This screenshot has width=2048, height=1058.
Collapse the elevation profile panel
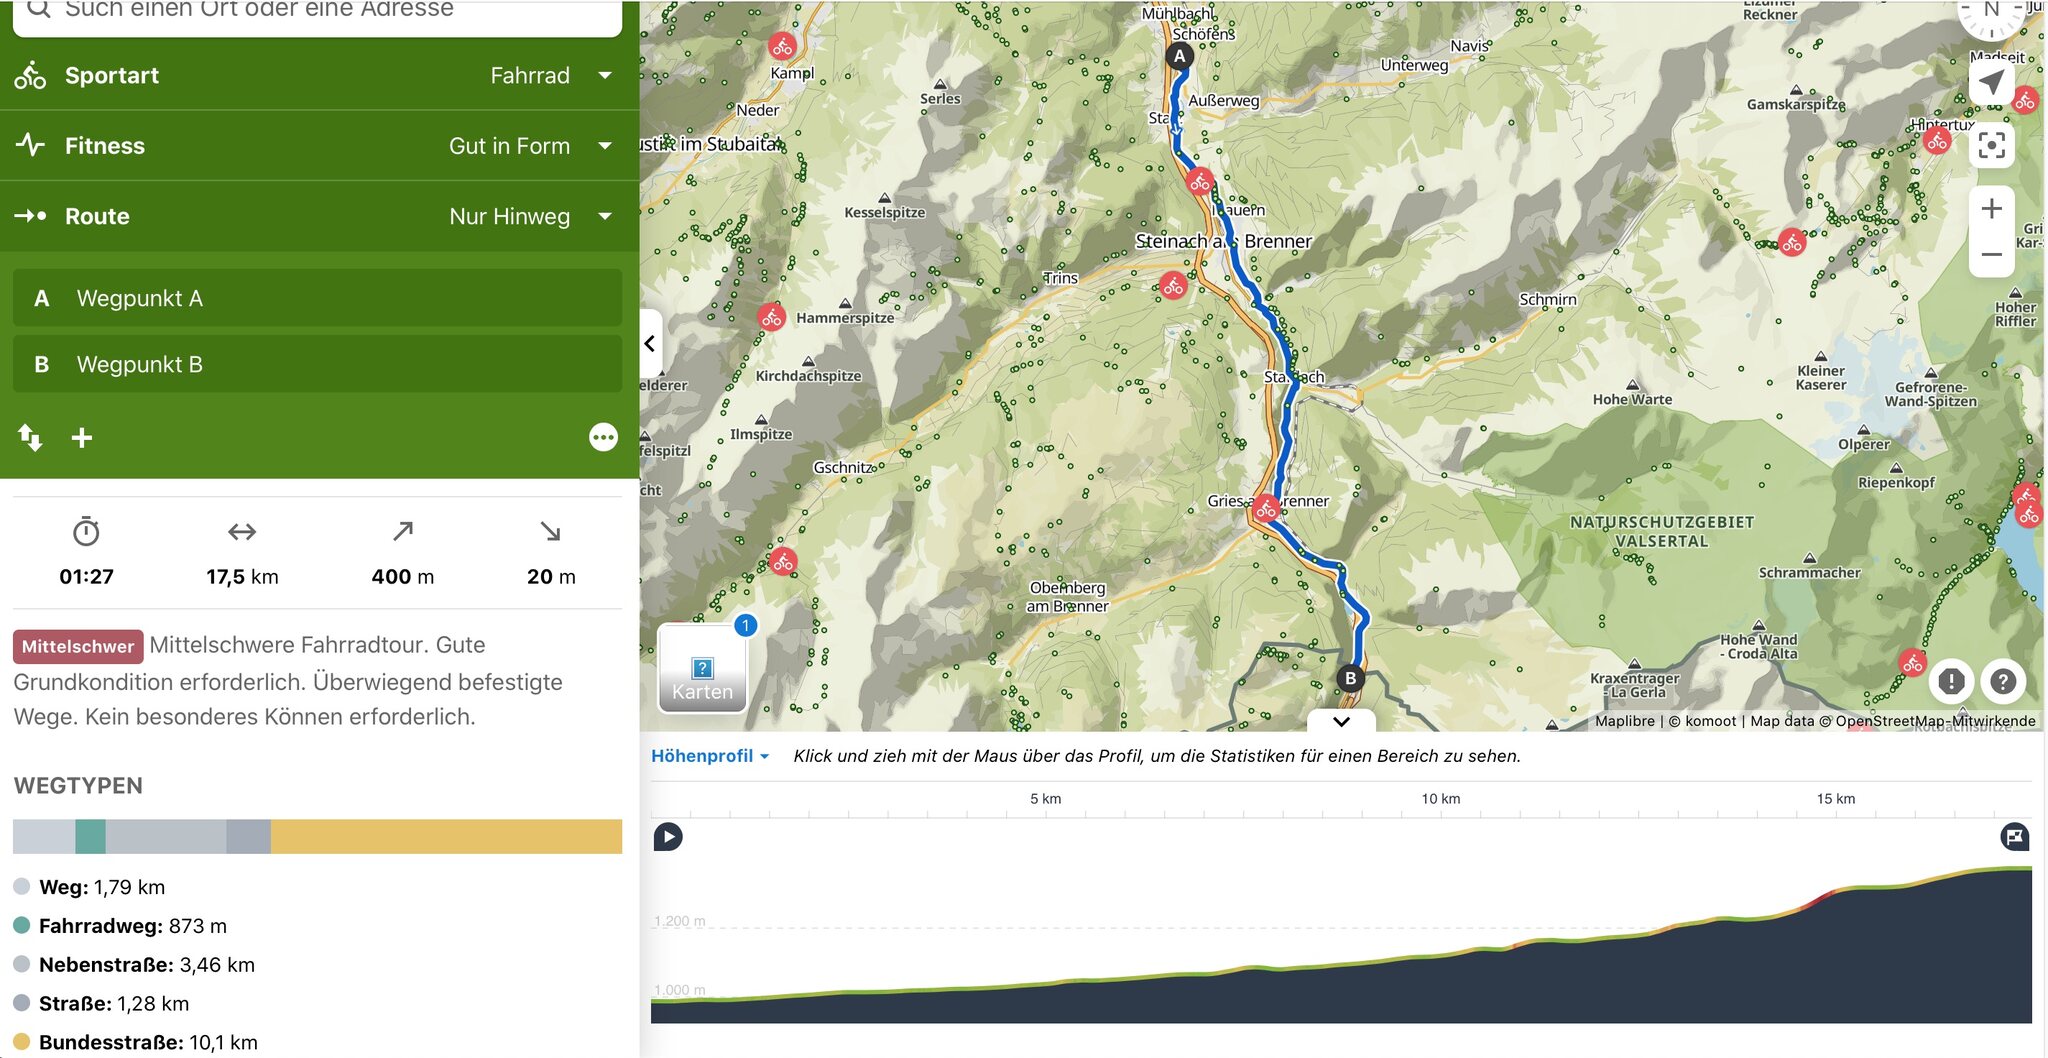pyautogui.click(x=1341, y=721)
